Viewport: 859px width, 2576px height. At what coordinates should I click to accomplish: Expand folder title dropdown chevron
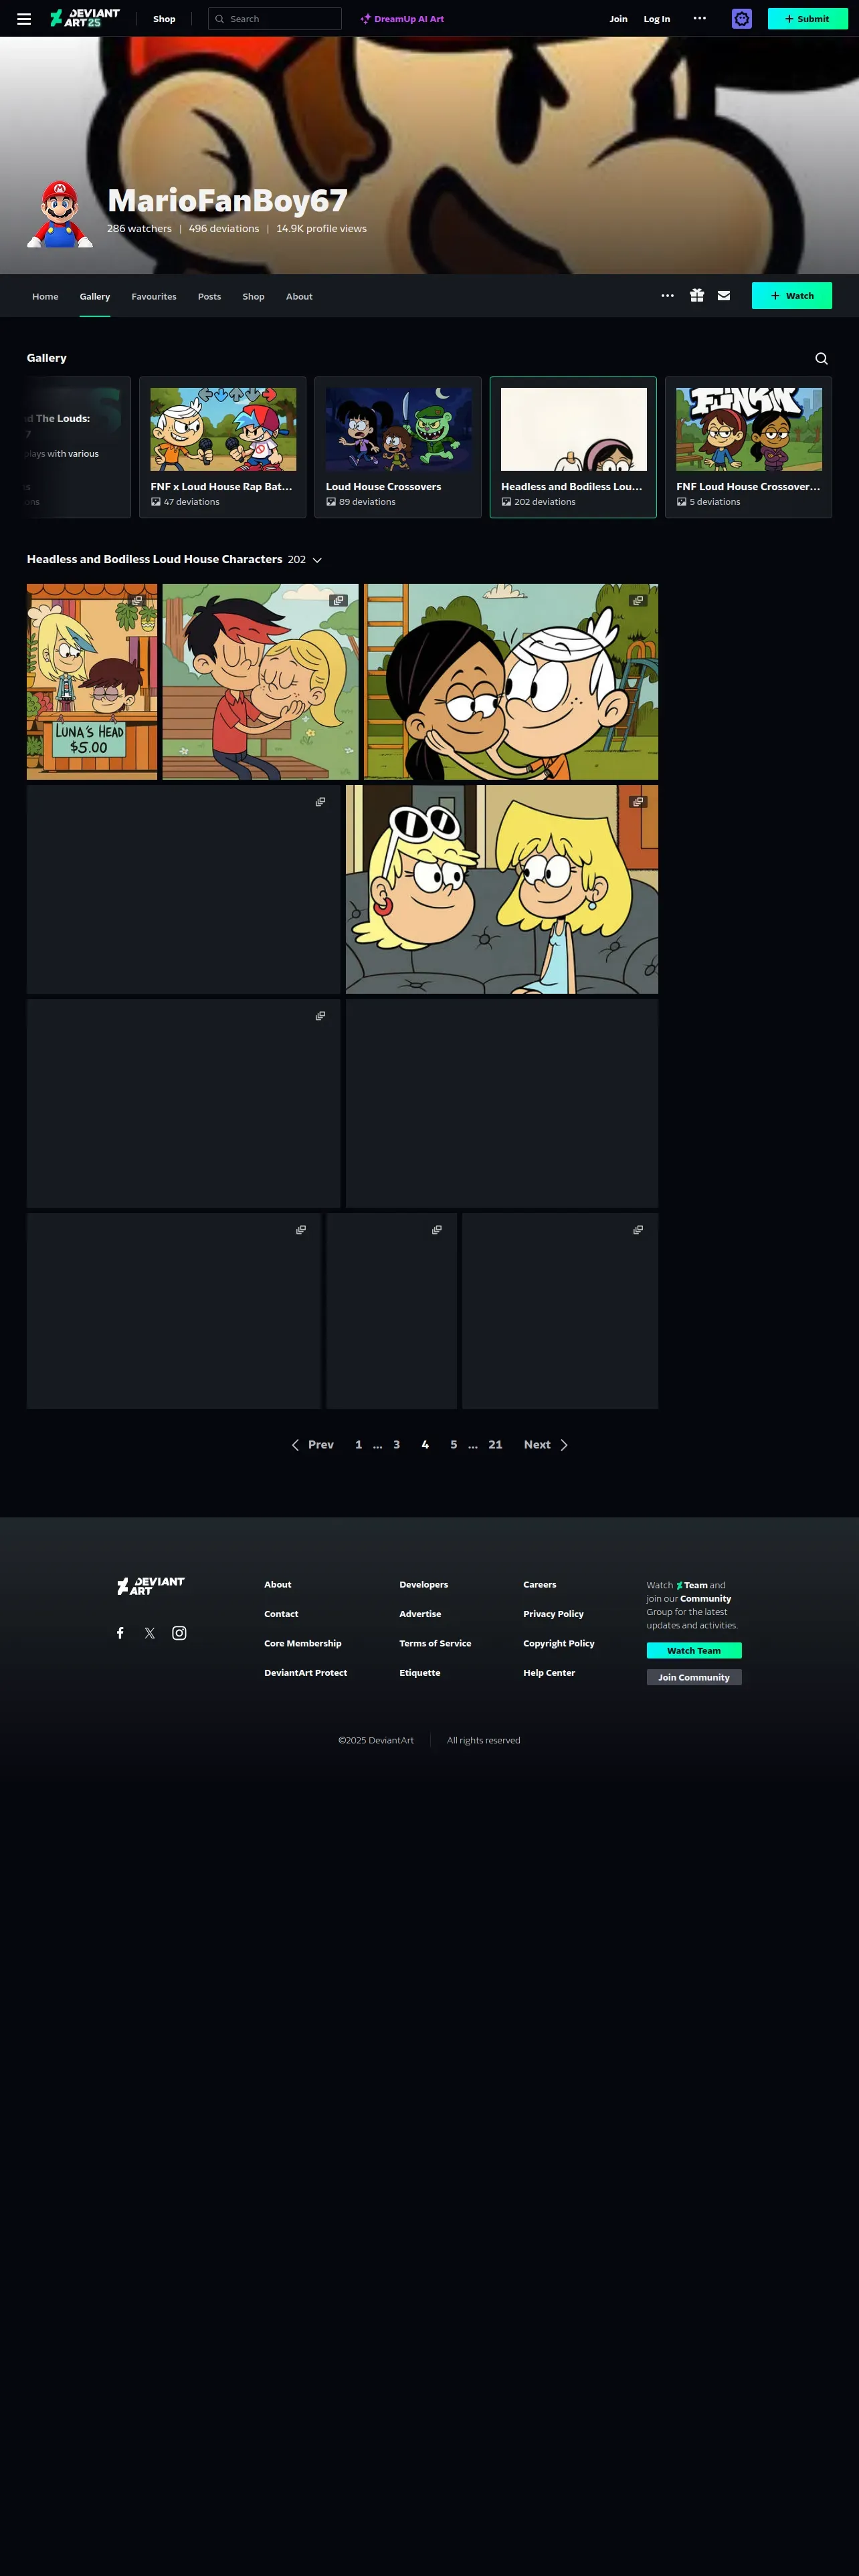tap(317, 560)
